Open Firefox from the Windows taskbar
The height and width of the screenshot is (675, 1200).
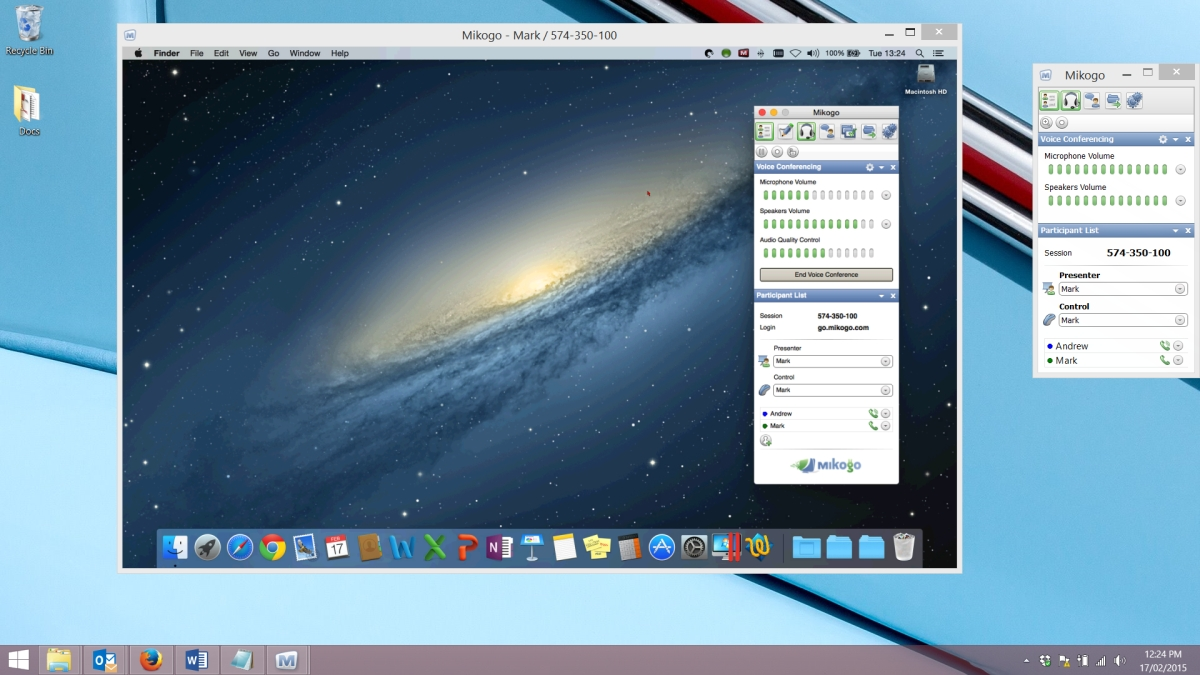[x=151, y=660]
